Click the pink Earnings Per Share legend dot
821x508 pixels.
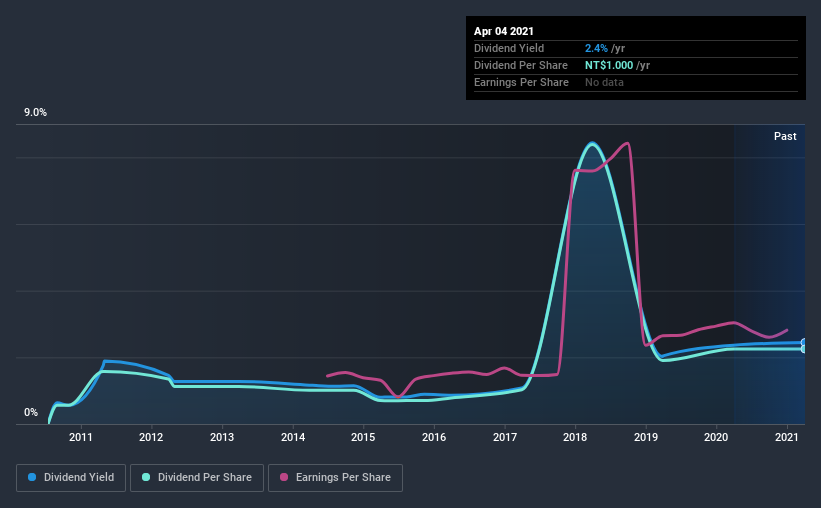tap(284, 477)
